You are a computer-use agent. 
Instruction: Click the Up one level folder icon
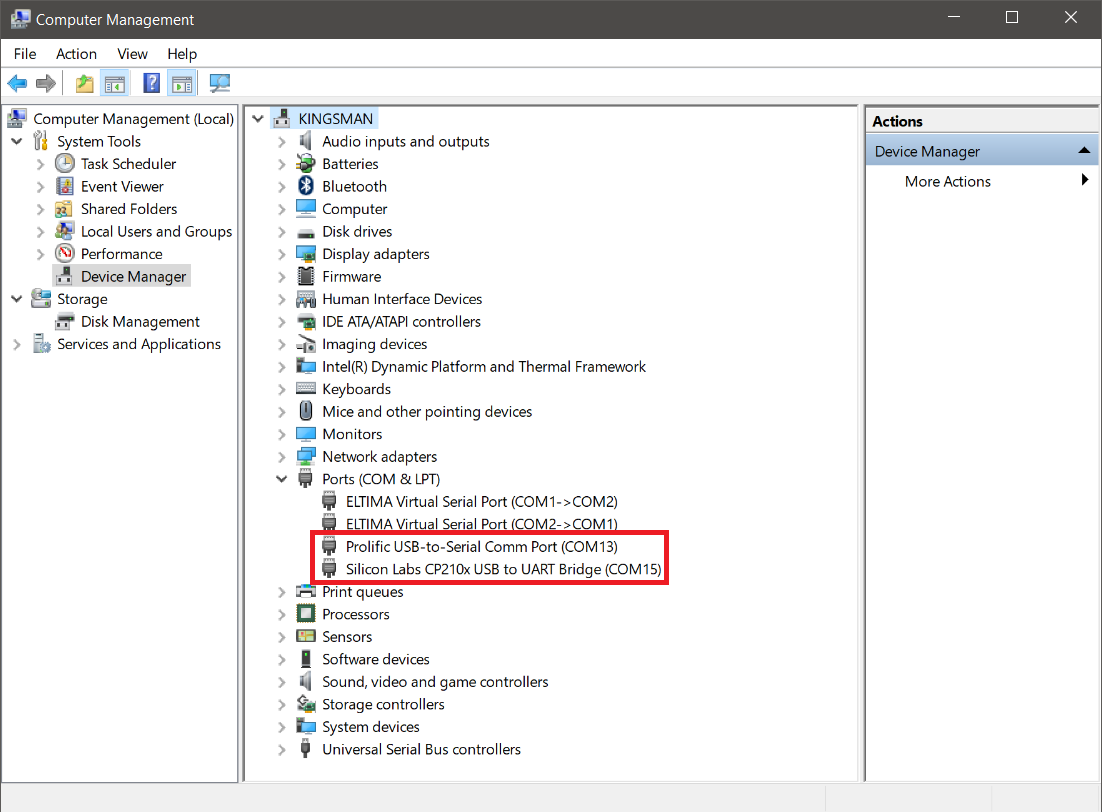point(84,84)
